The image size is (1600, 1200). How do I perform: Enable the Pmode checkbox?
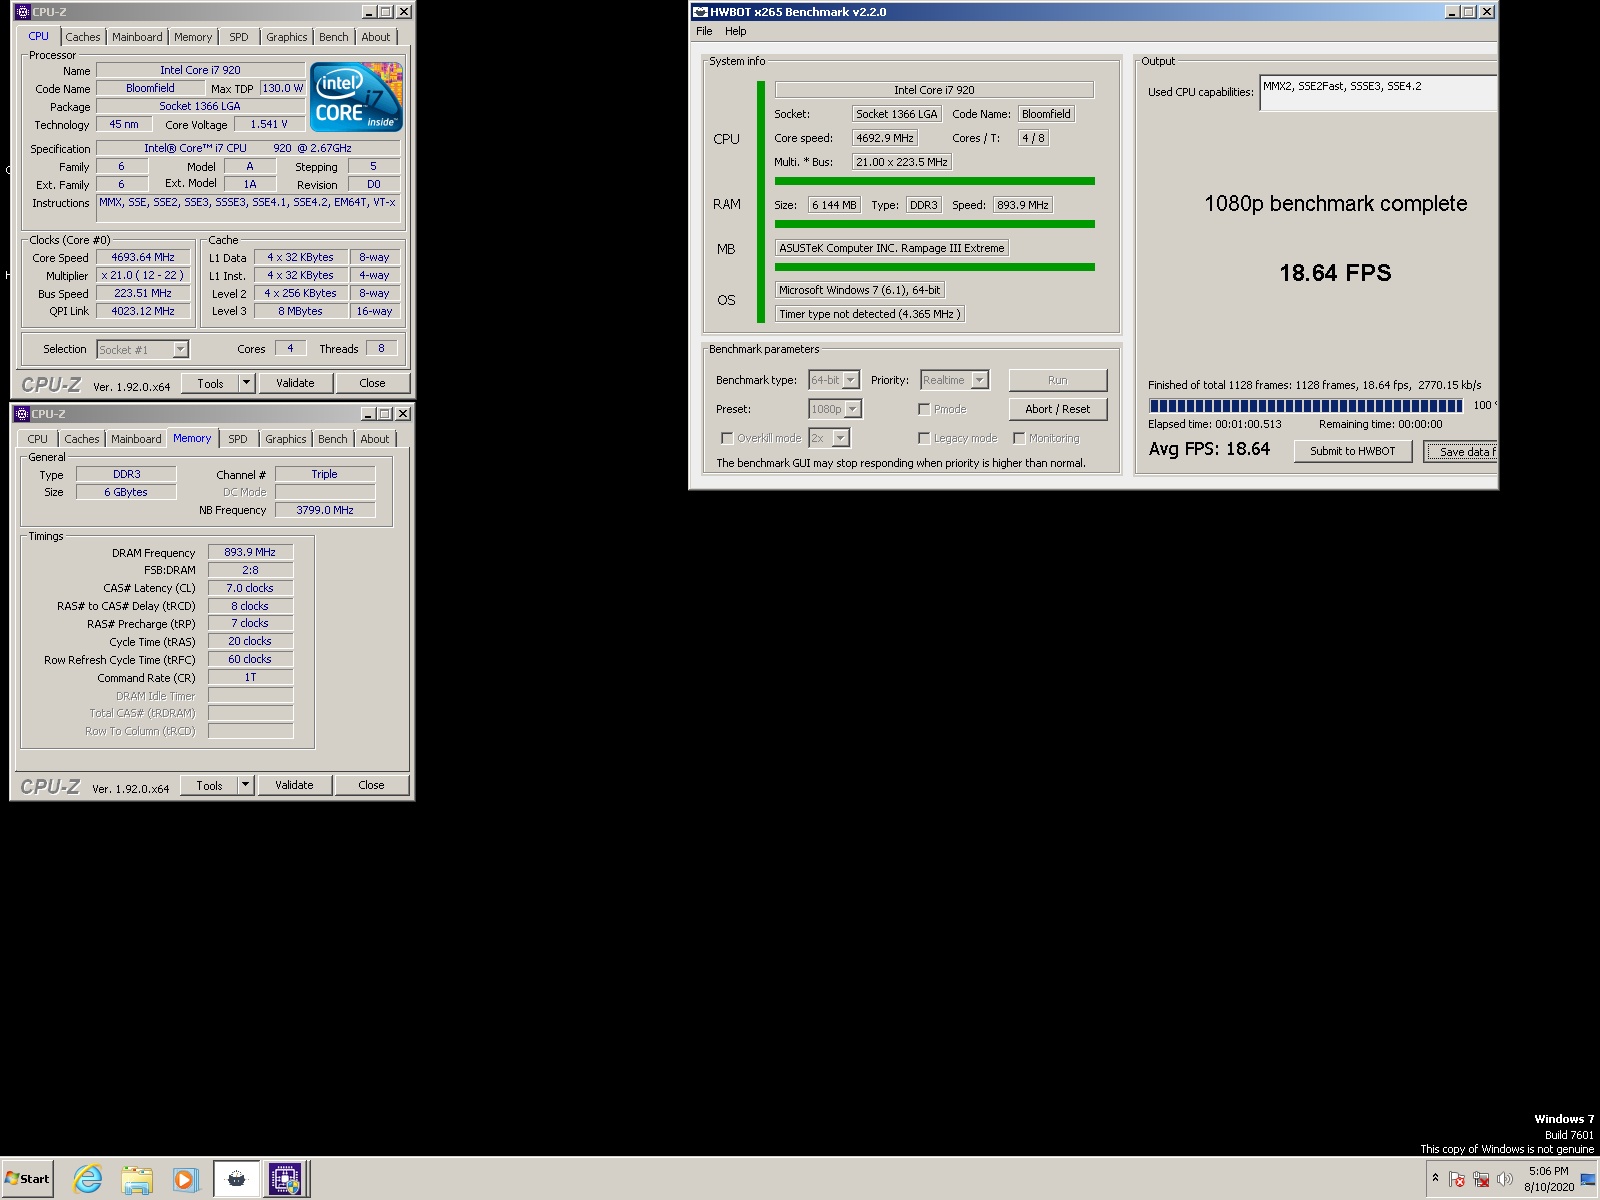(x=924, y=409)
